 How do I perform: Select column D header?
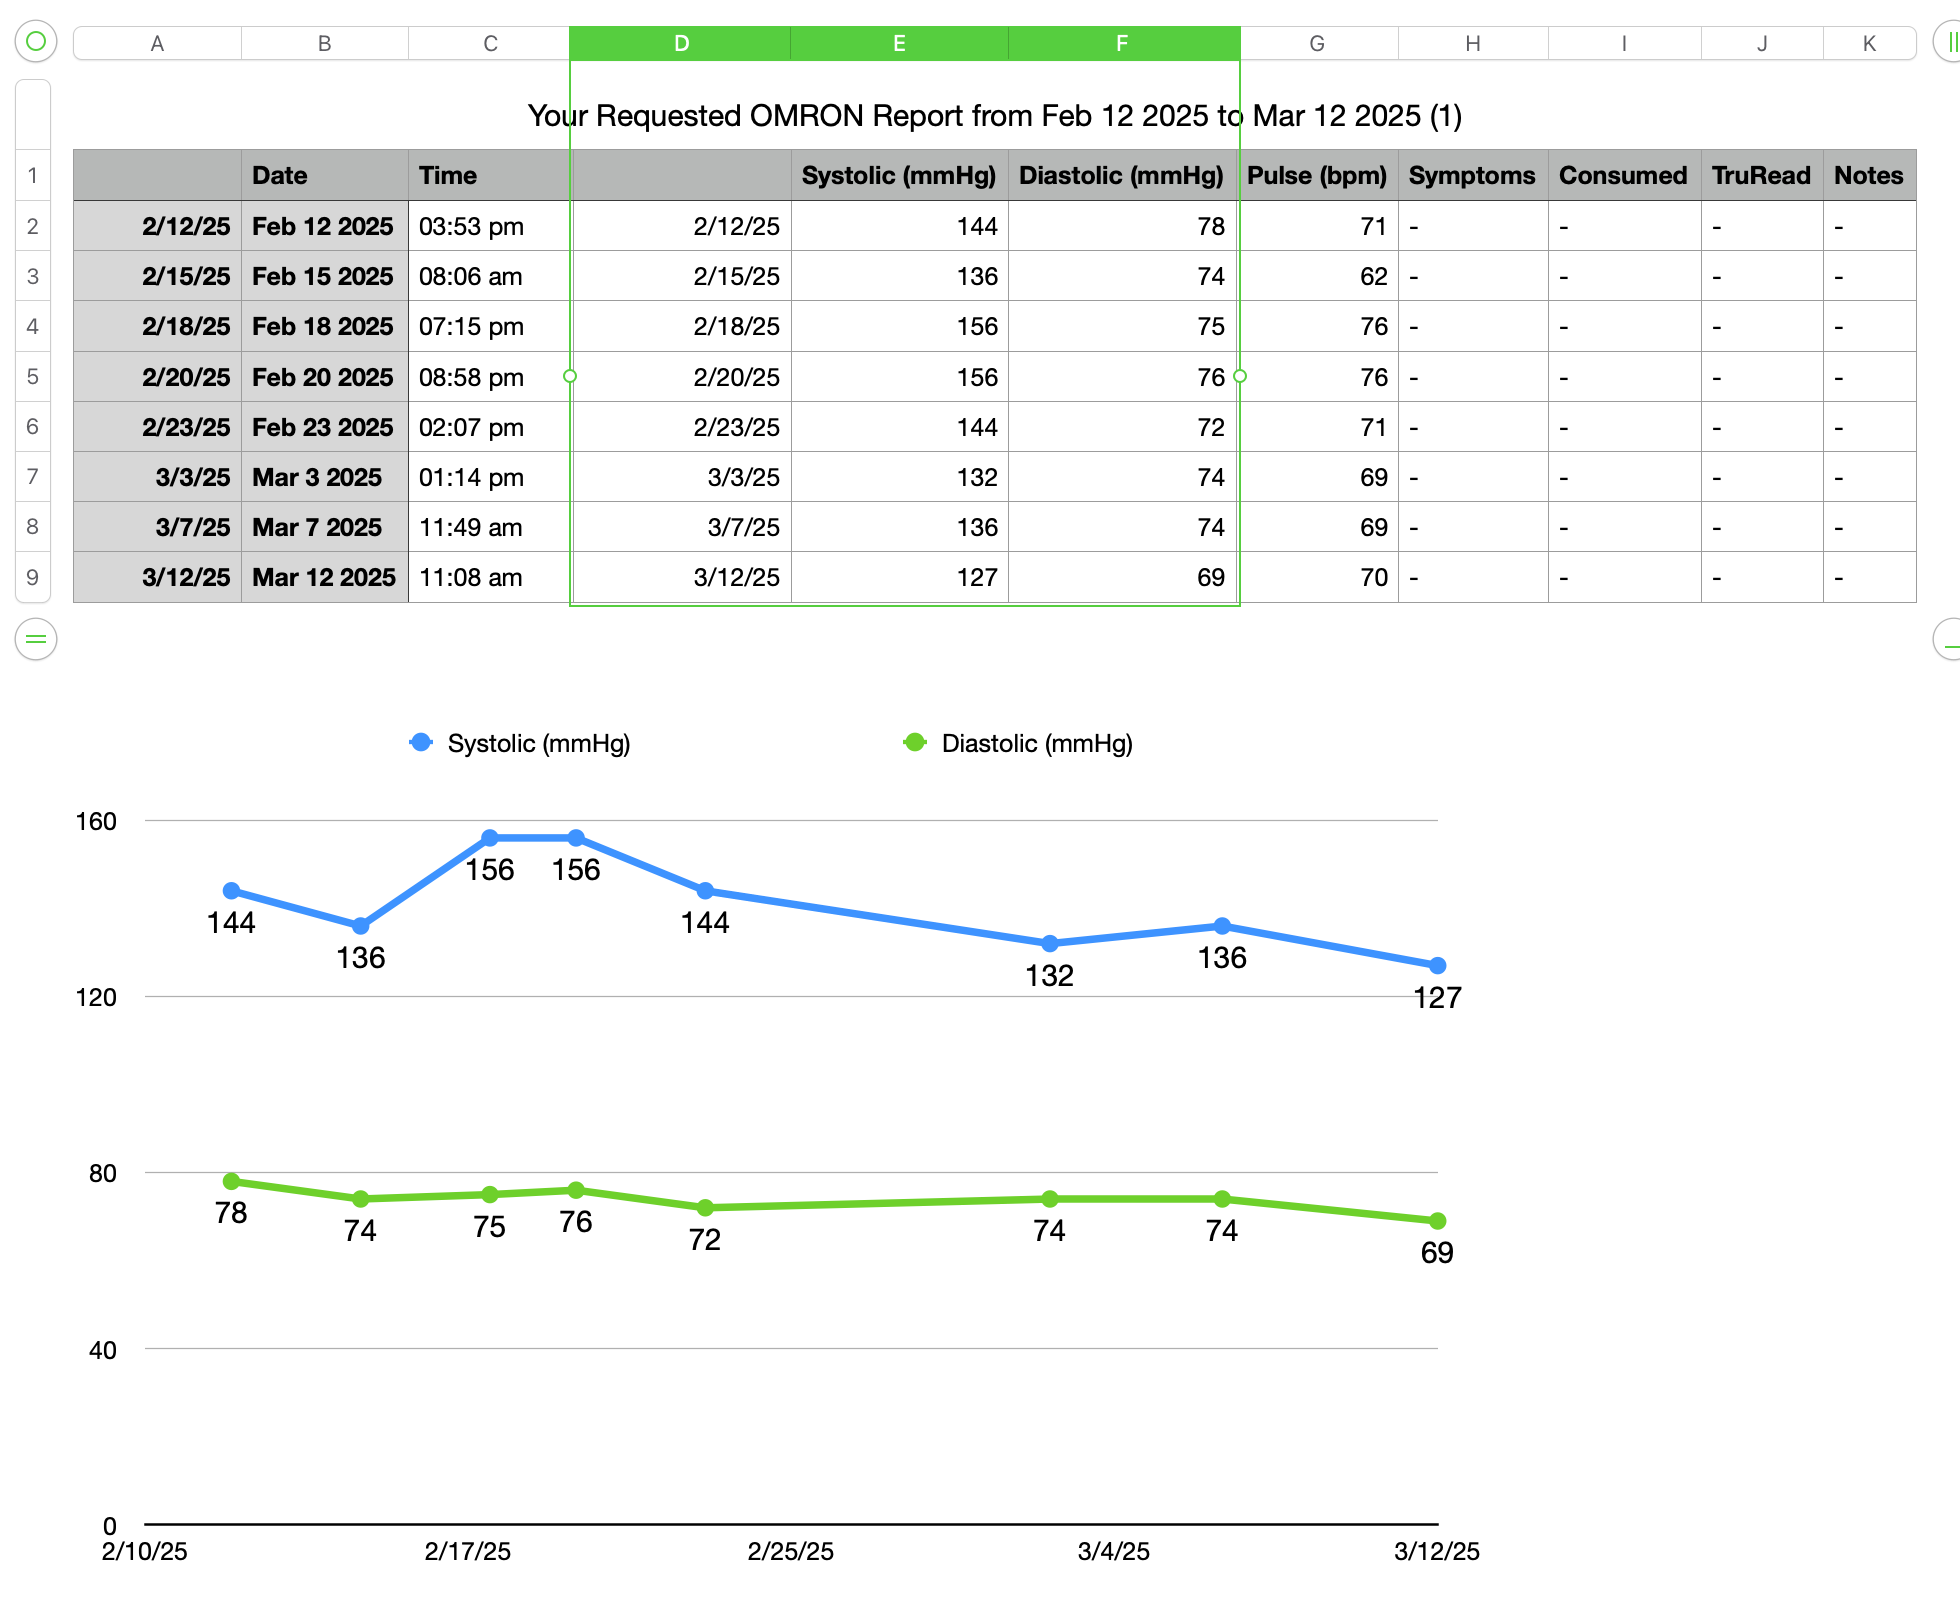680,43
